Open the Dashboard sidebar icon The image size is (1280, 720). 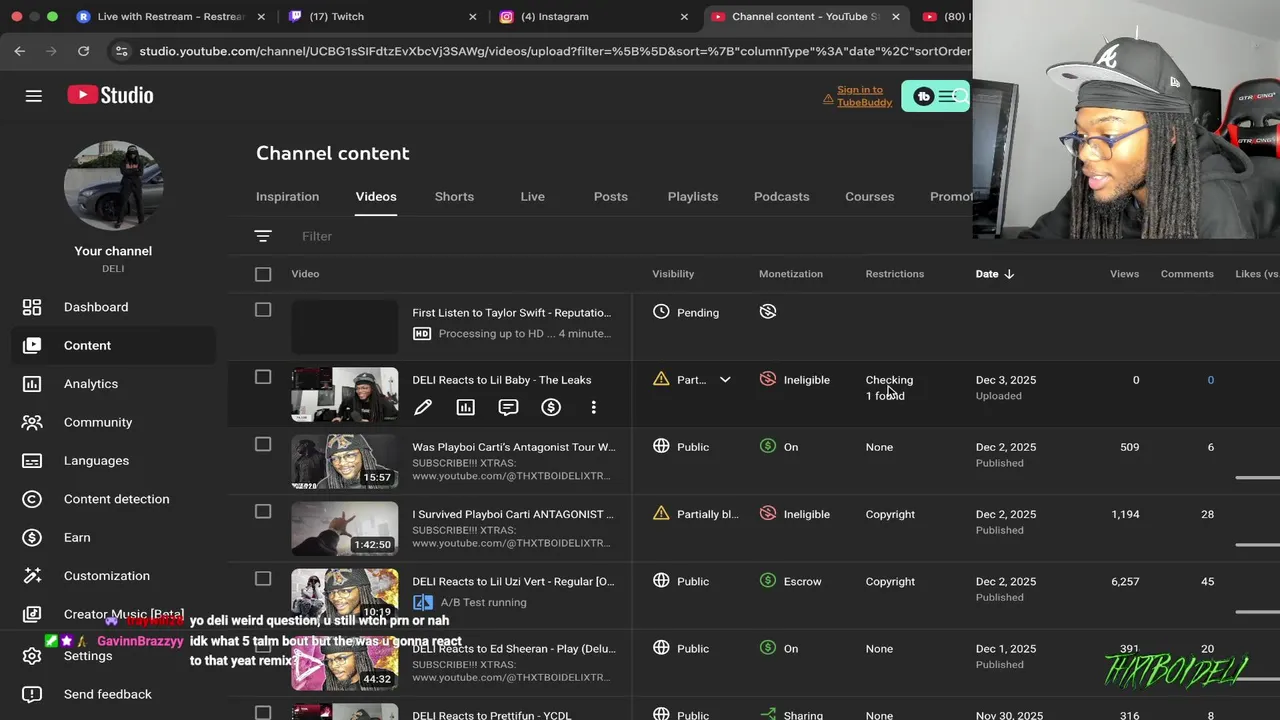click(32, 307)
